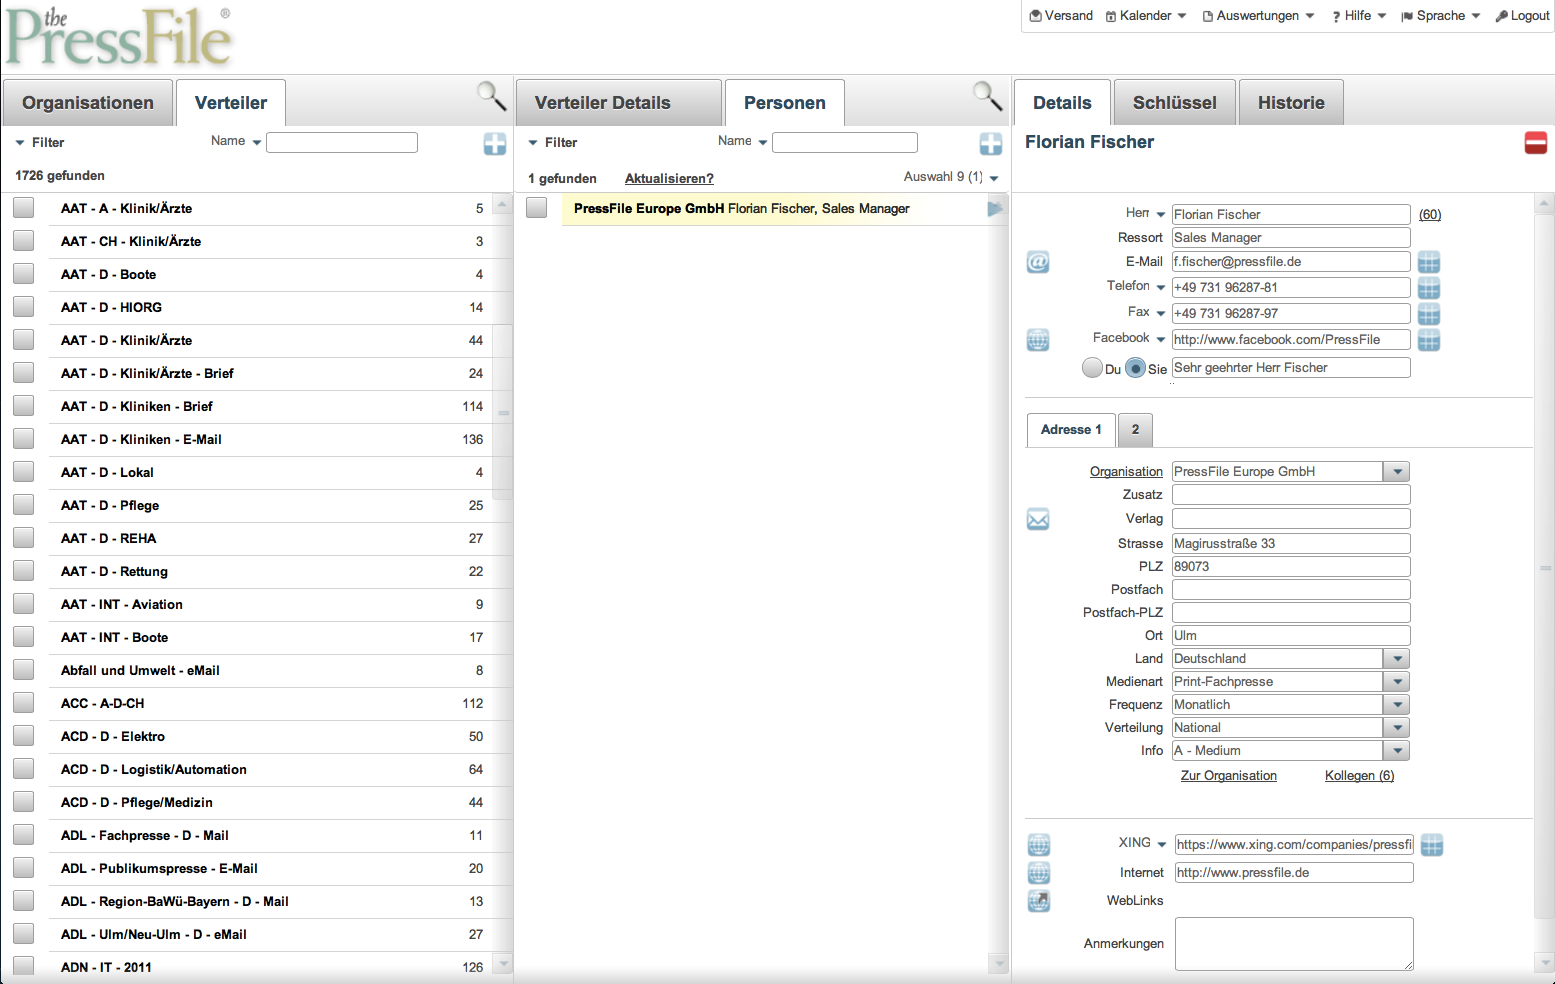Click grid icon next to Telefon field

[1429, 288]
